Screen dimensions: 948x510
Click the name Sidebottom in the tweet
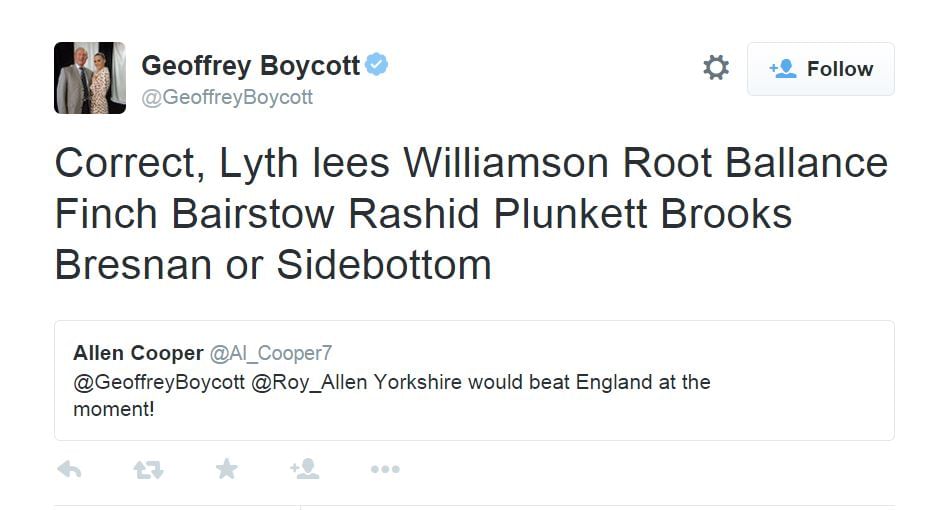(384, 265)
